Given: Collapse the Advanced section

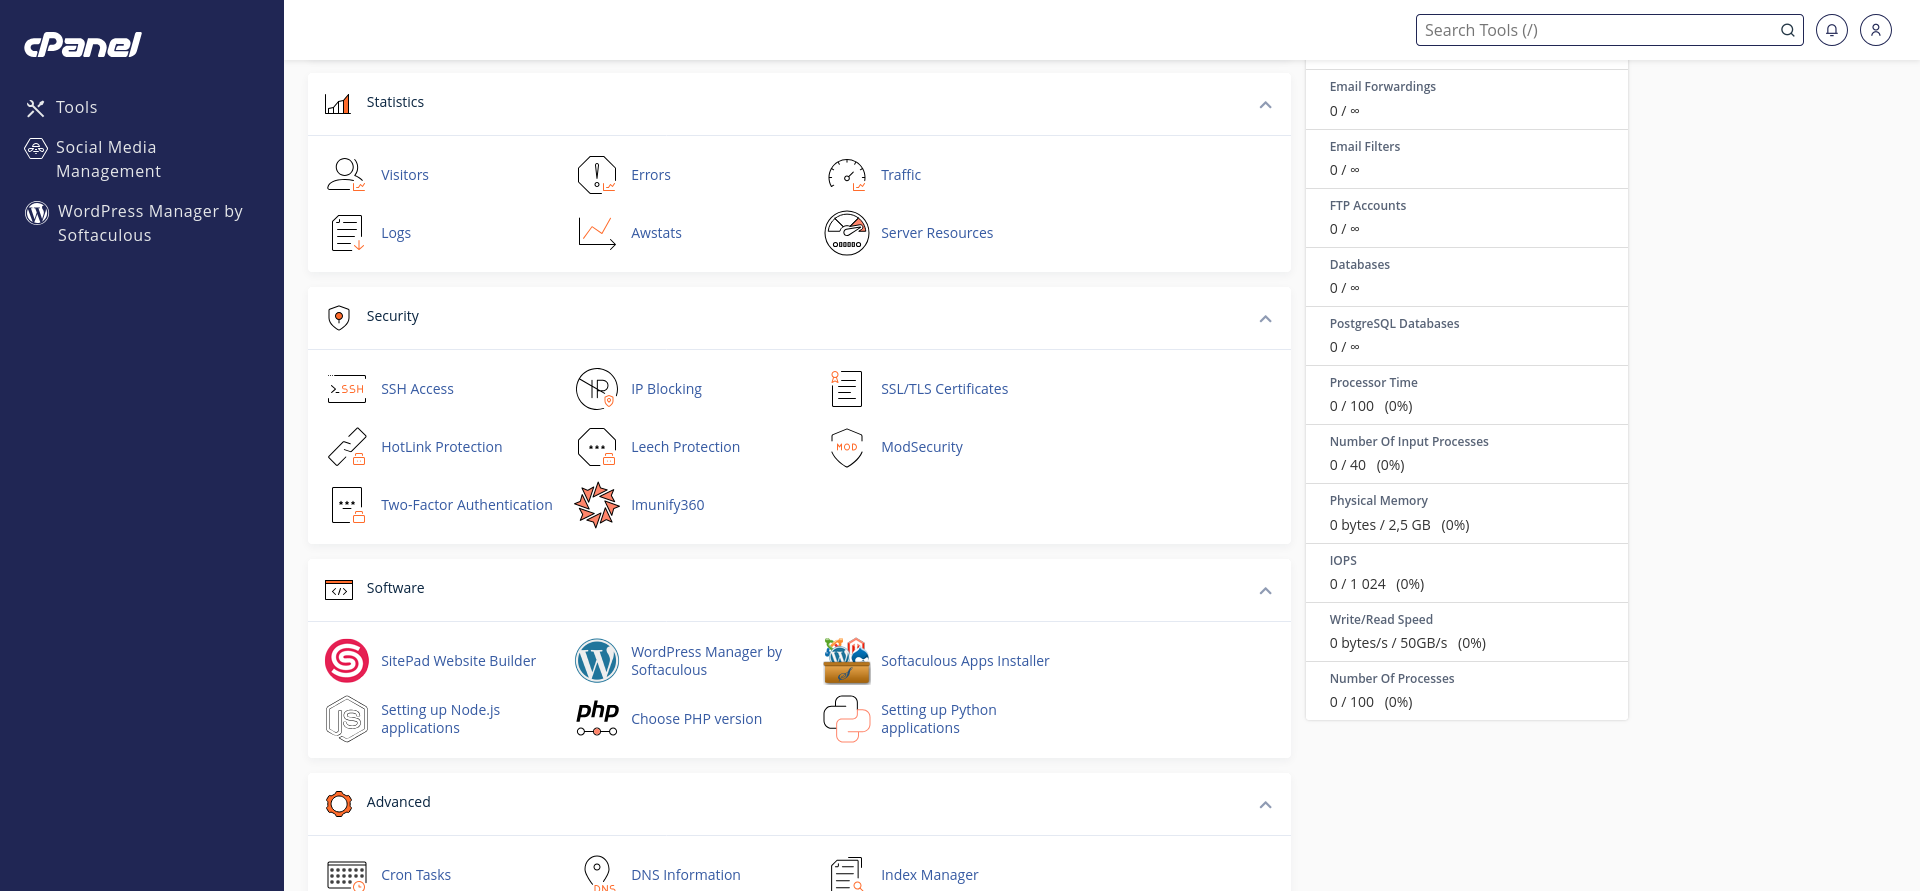Looking at the screenshot, I should pos(1265,805).
